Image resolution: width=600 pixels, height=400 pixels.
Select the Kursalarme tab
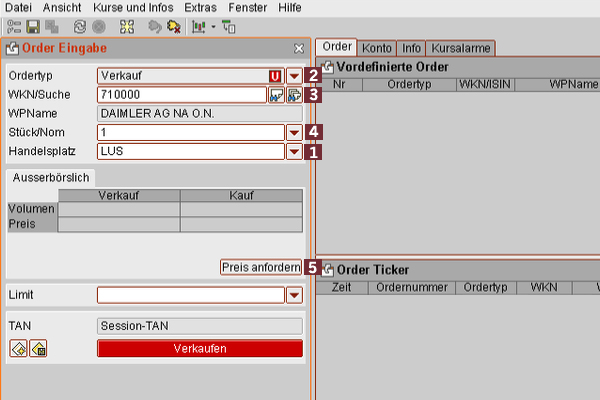(x=460, y=47)
